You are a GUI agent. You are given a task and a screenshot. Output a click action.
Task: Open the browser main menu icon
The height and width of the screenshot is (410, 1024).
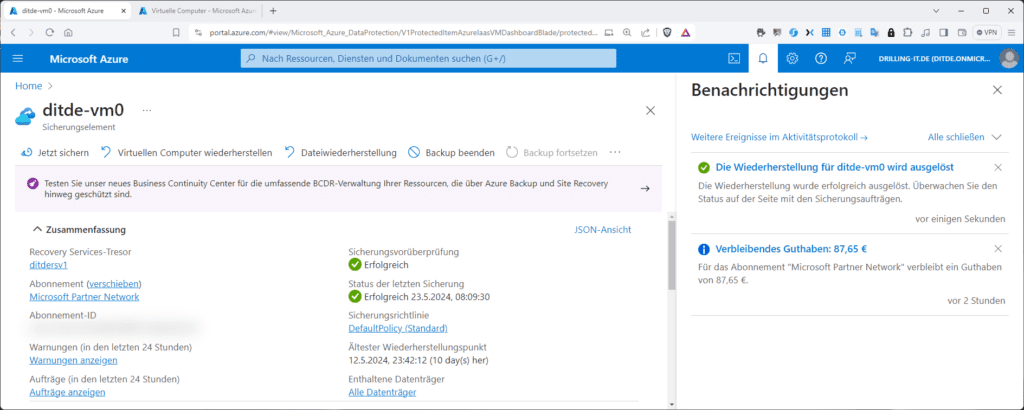point(1011,33)
